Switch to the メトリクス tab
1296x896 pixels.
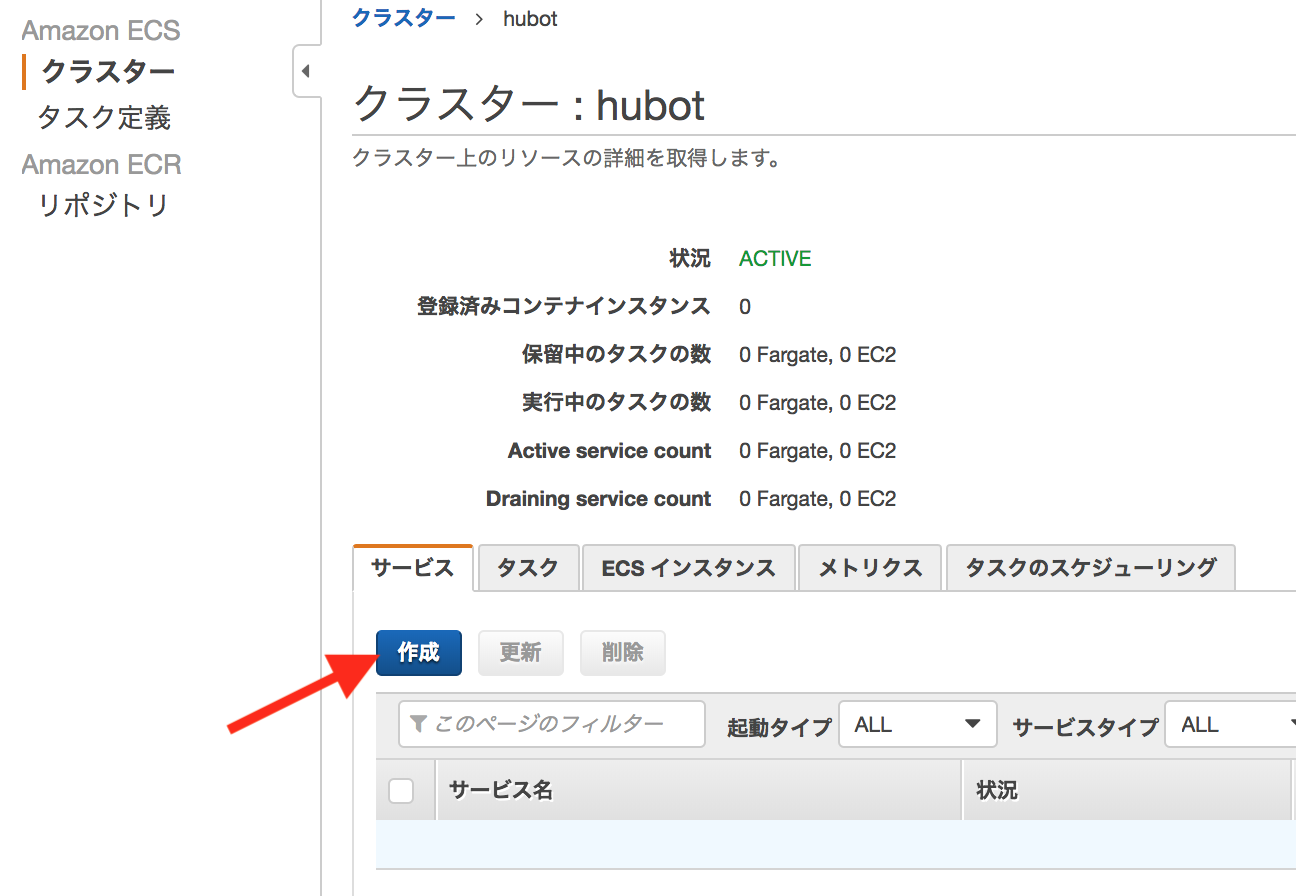(x=870, y=568)
